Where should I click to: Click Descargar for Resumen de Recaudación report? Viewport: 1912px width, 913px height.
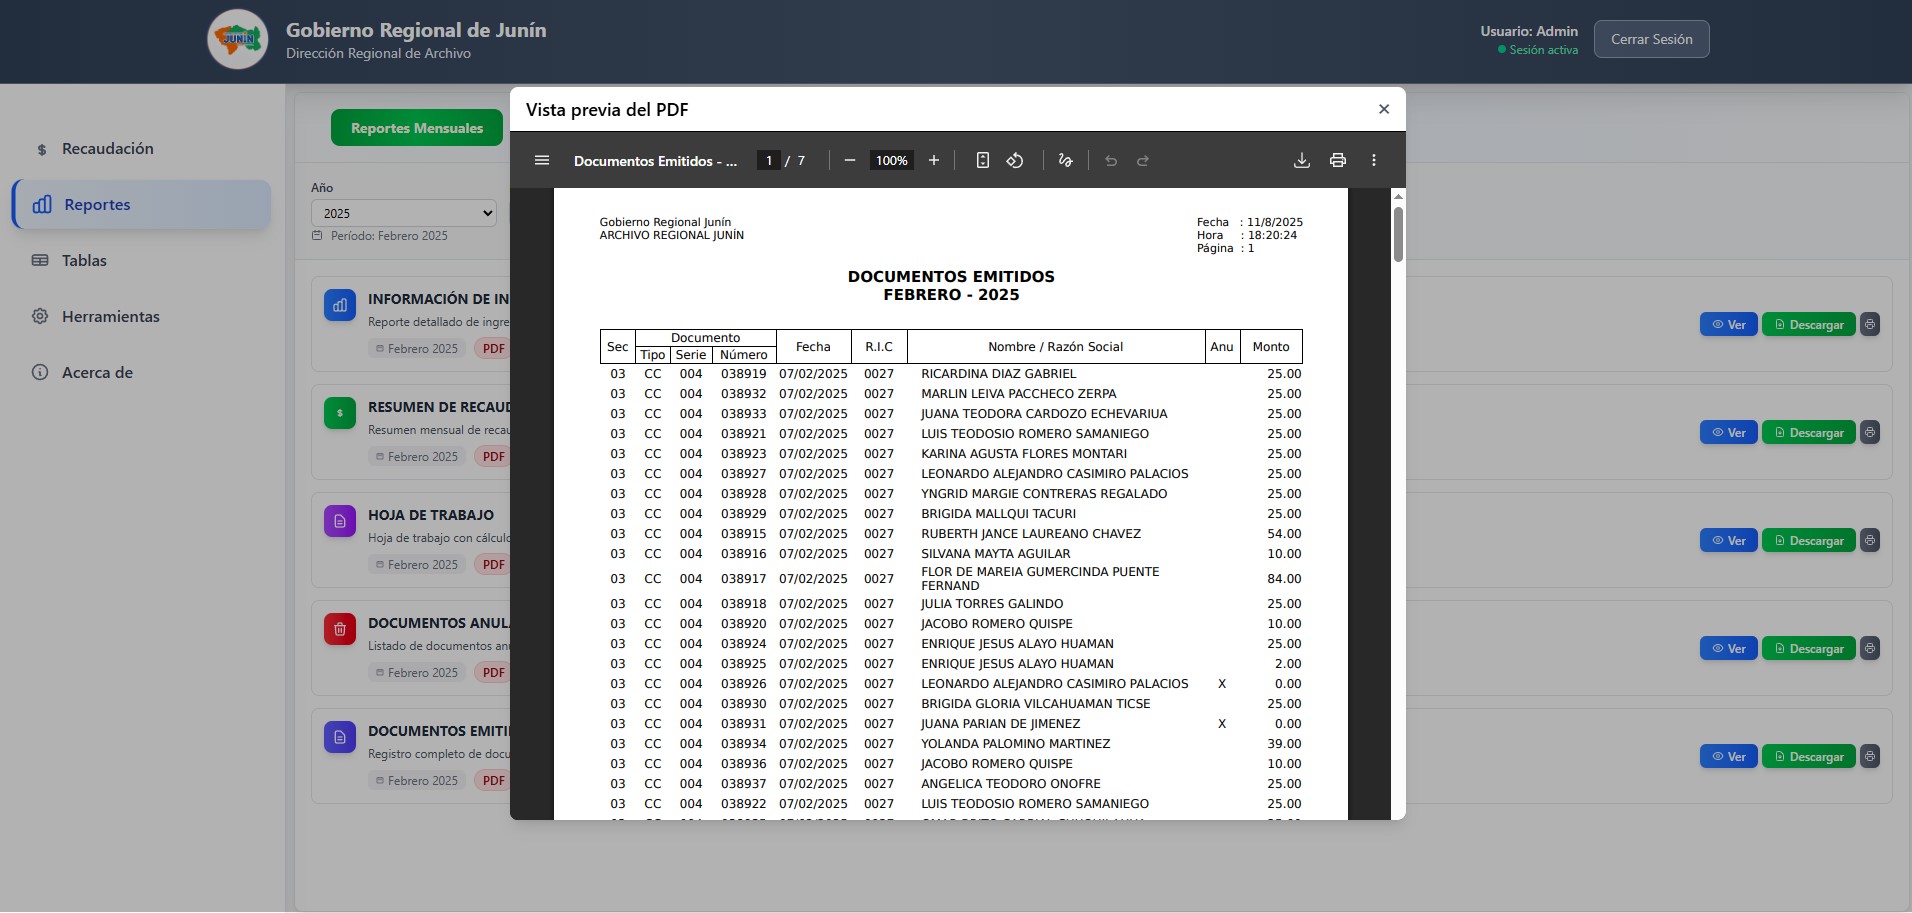[1808, 432]
